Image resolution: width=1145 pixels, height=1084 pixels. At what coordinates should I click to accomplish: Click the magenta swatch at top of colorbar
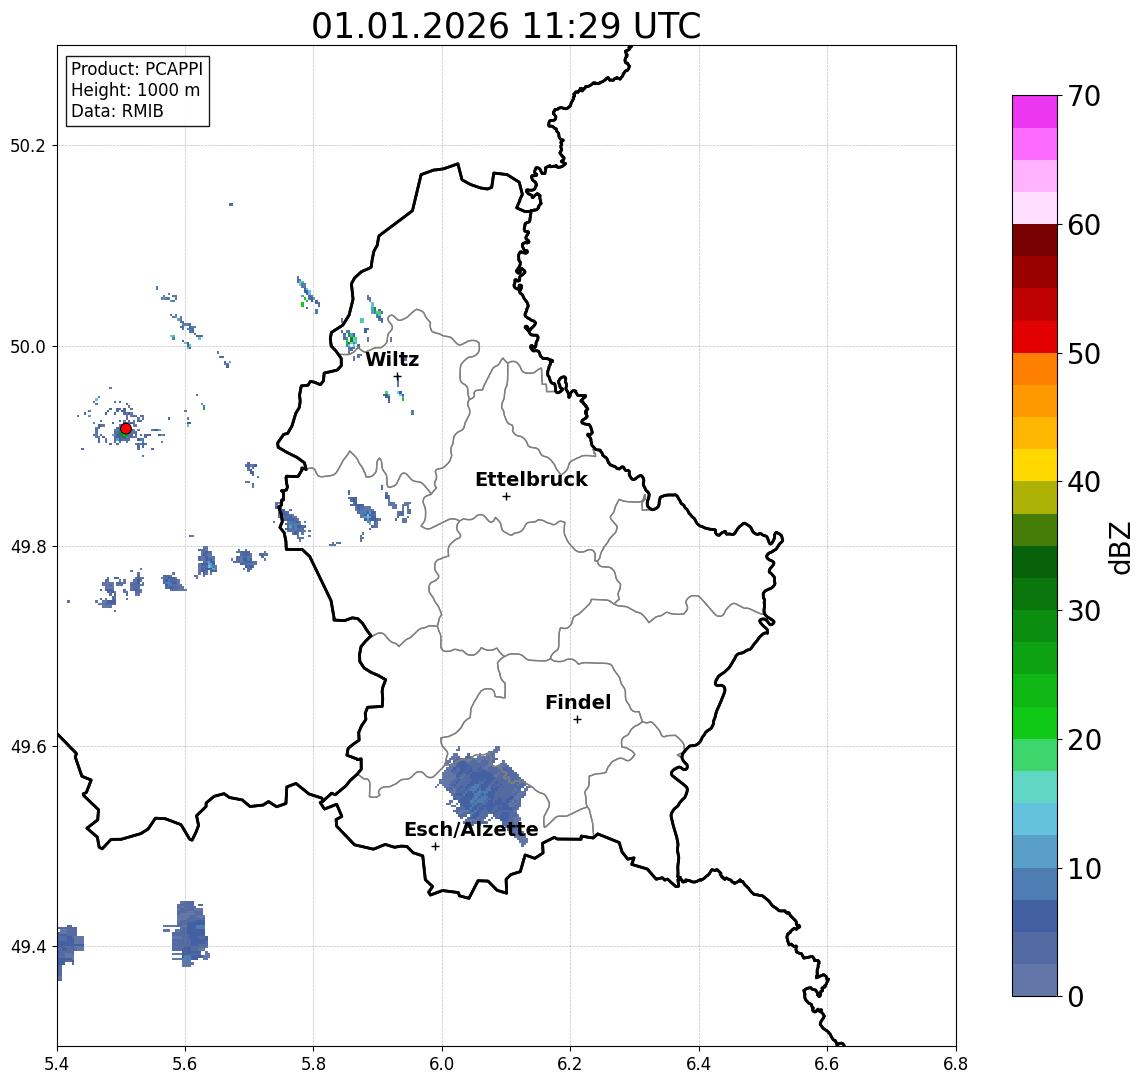click(1035, 112)
